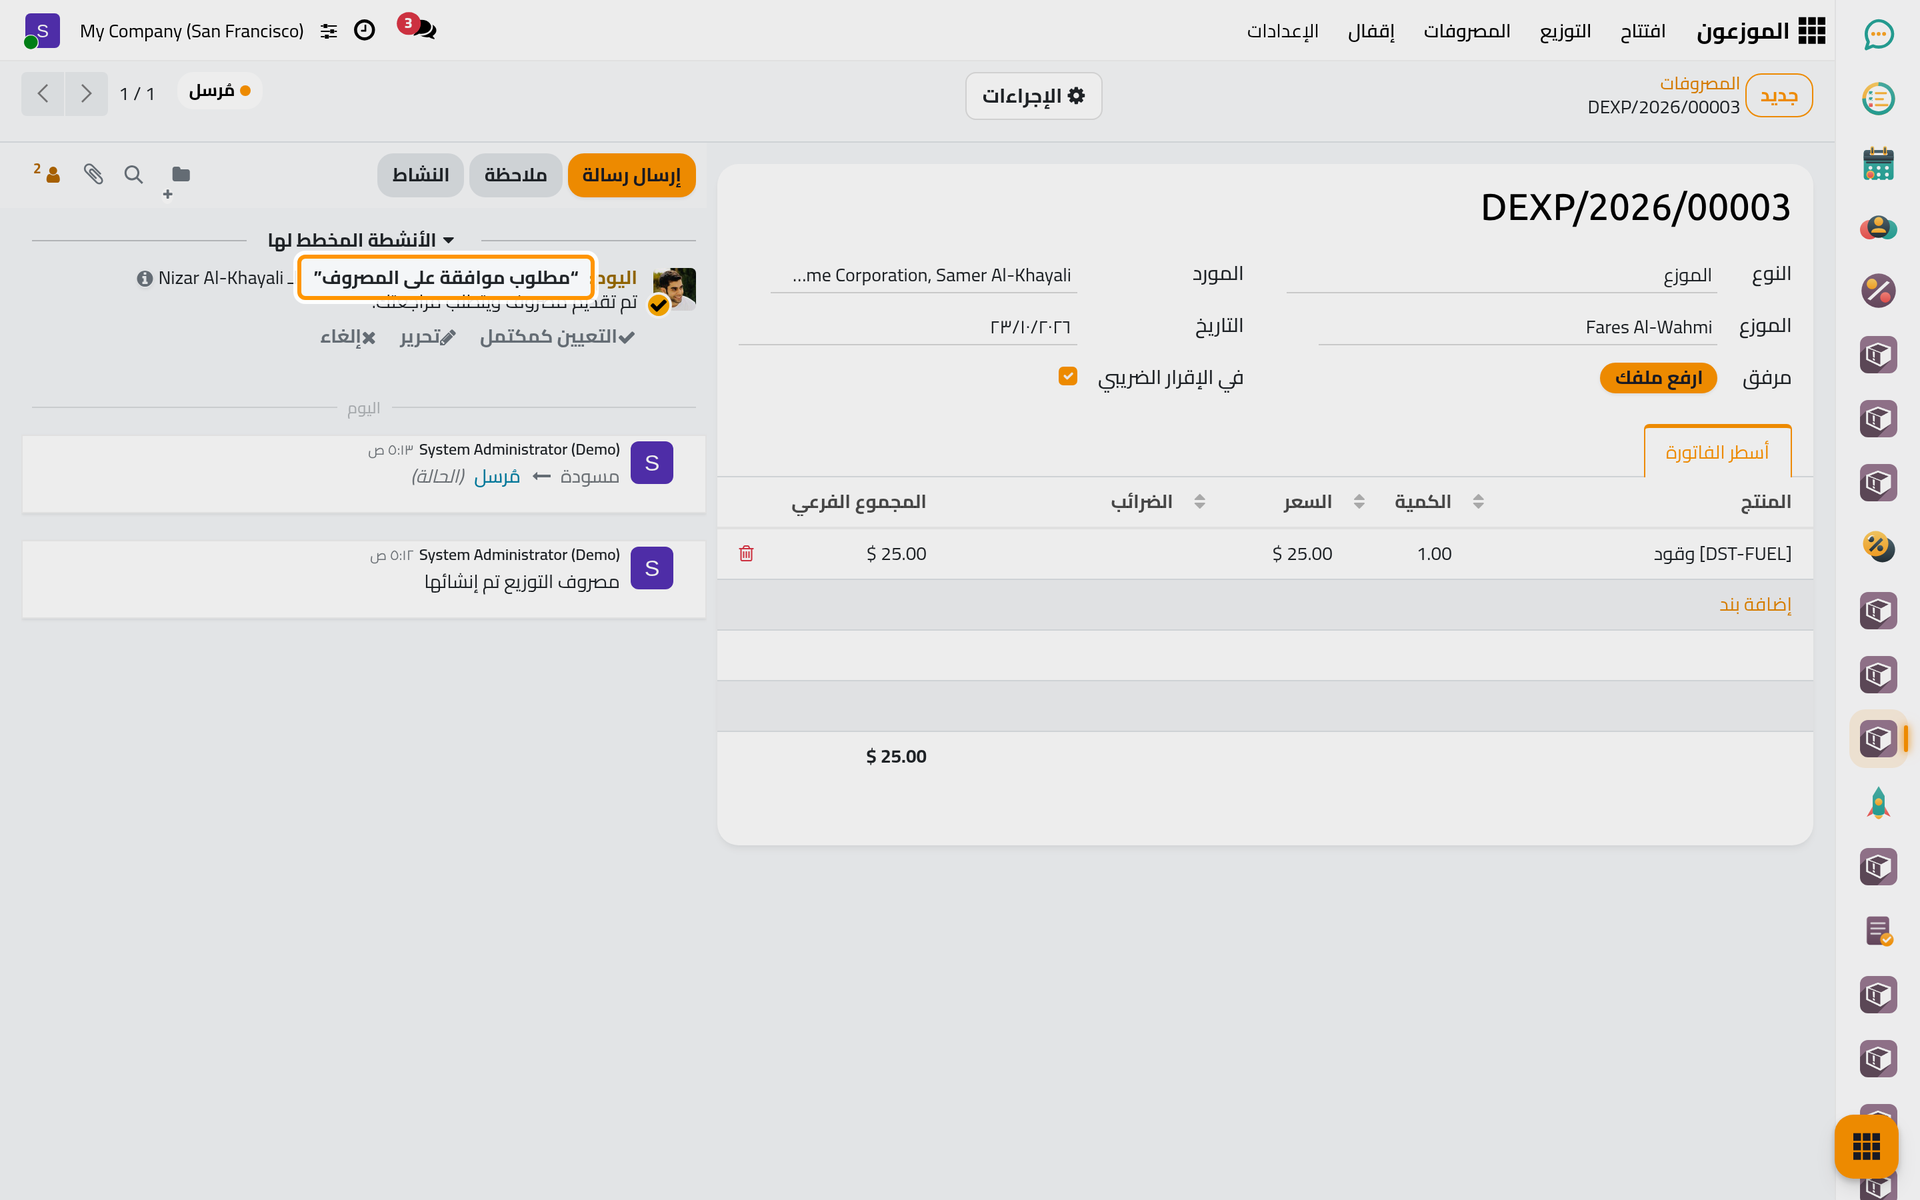Click the ملاحظة note button
This screenshot has height=1200, width=1920.
(x=515, y=175)
